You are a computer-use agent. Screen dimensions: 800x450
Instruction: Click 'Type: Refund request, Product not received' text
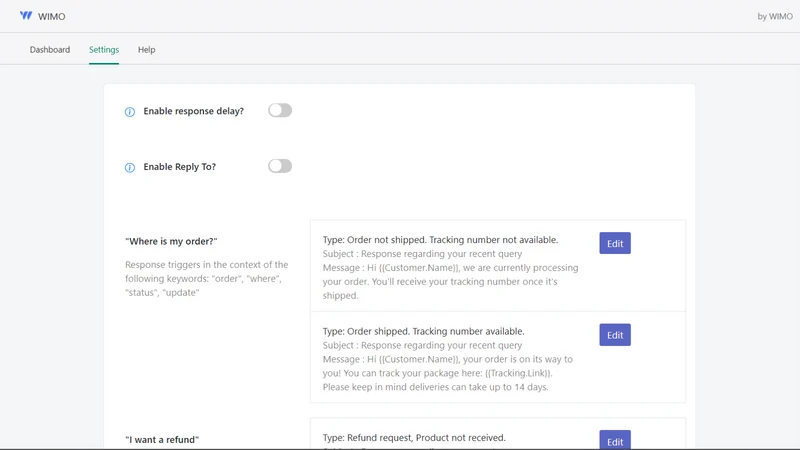(414, 438)
